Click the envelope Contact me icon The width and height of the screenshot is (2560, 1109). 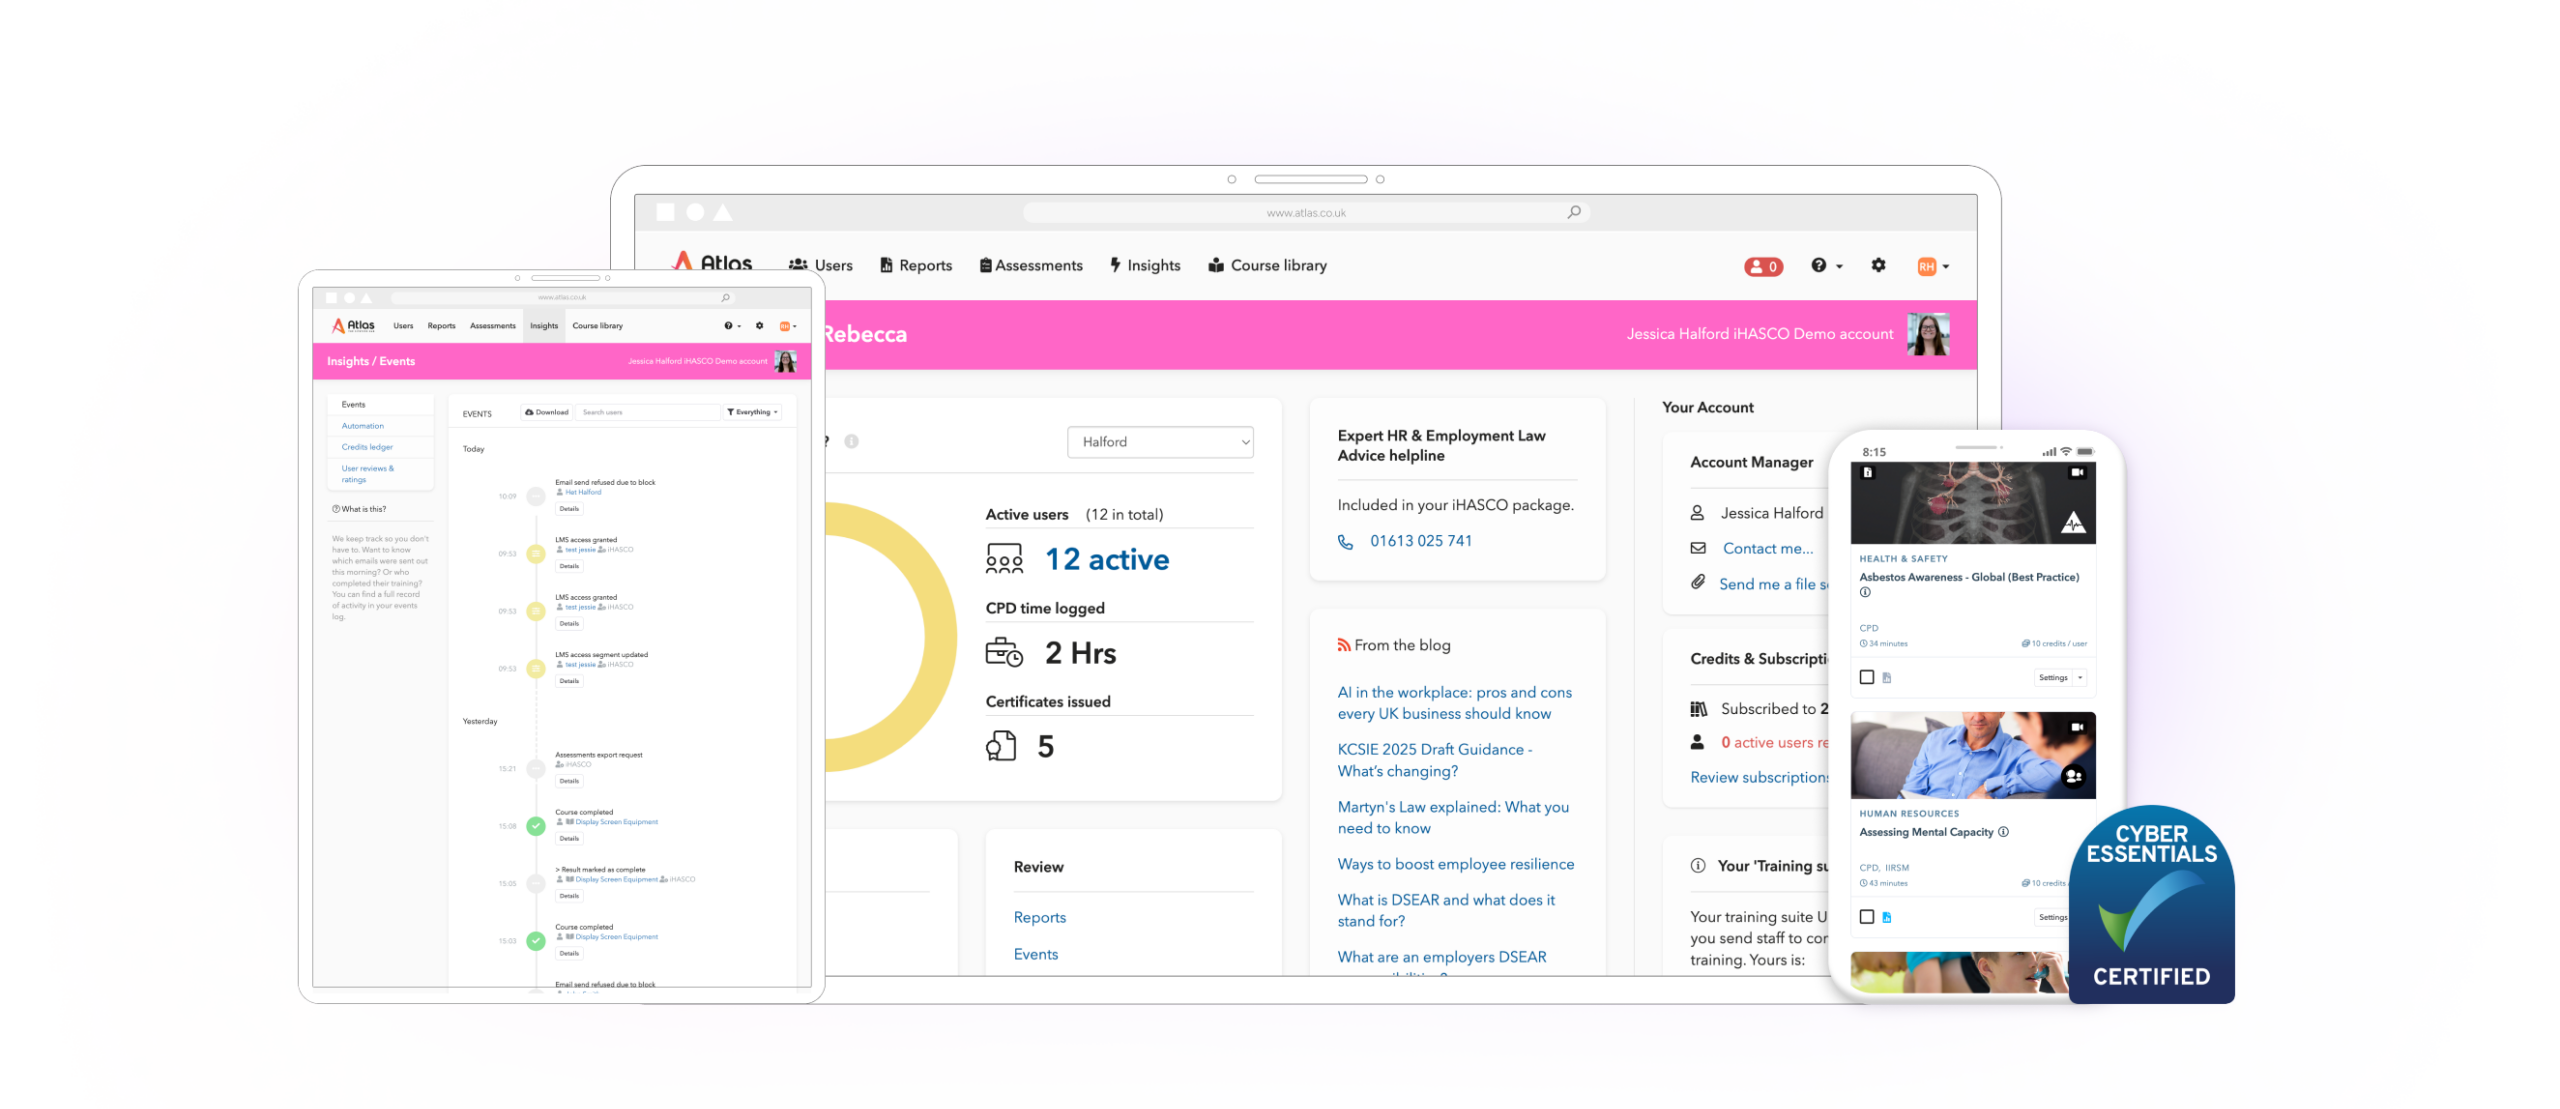pos(1698,548)
